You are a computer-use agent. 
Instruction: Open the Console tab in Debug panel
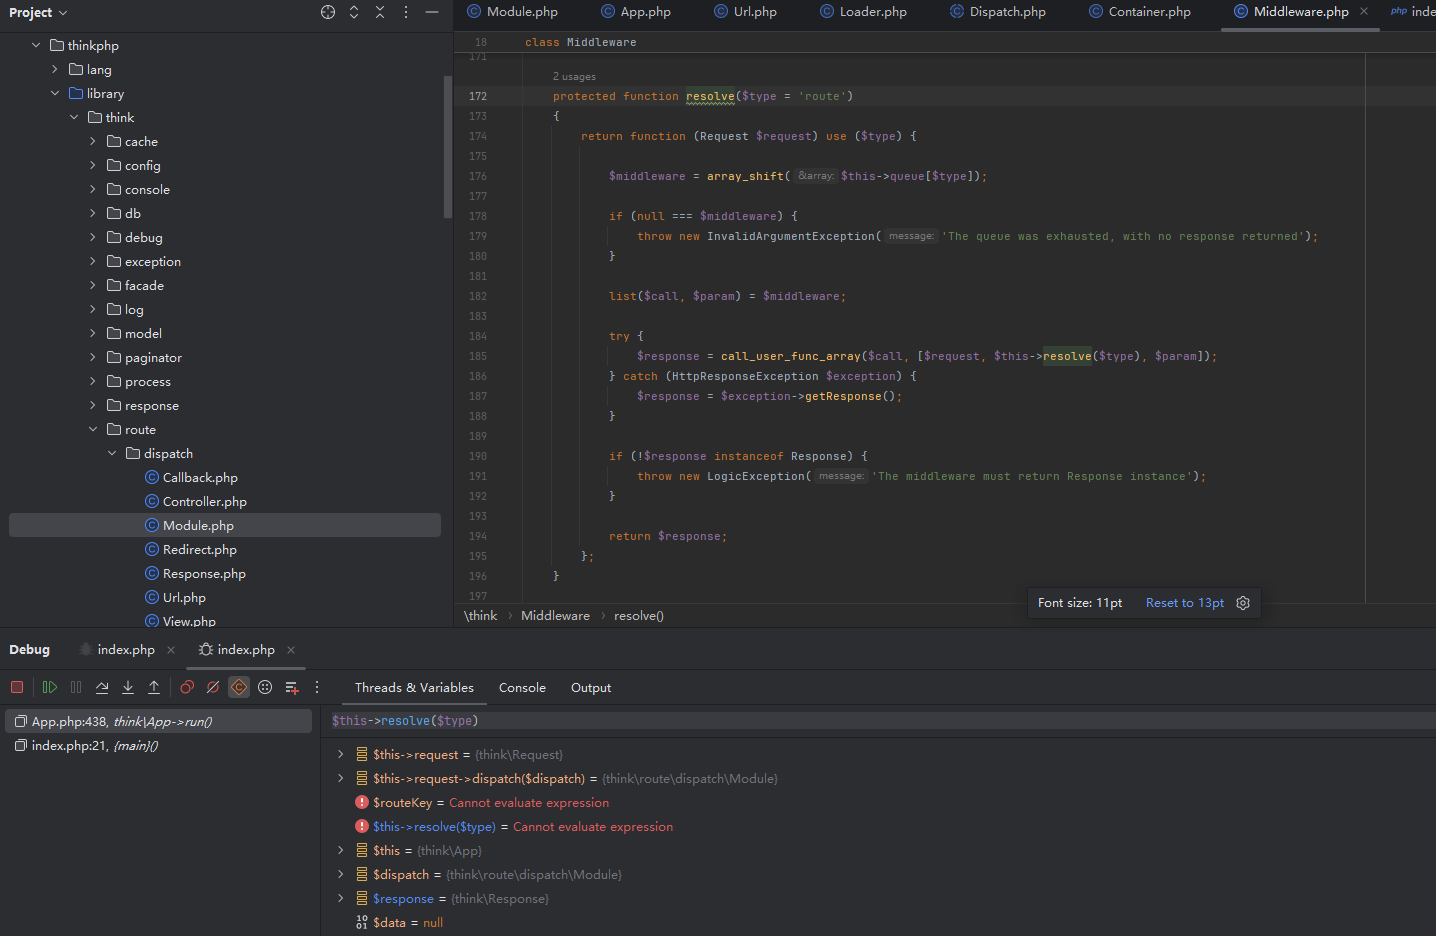(x=522, y=688)
